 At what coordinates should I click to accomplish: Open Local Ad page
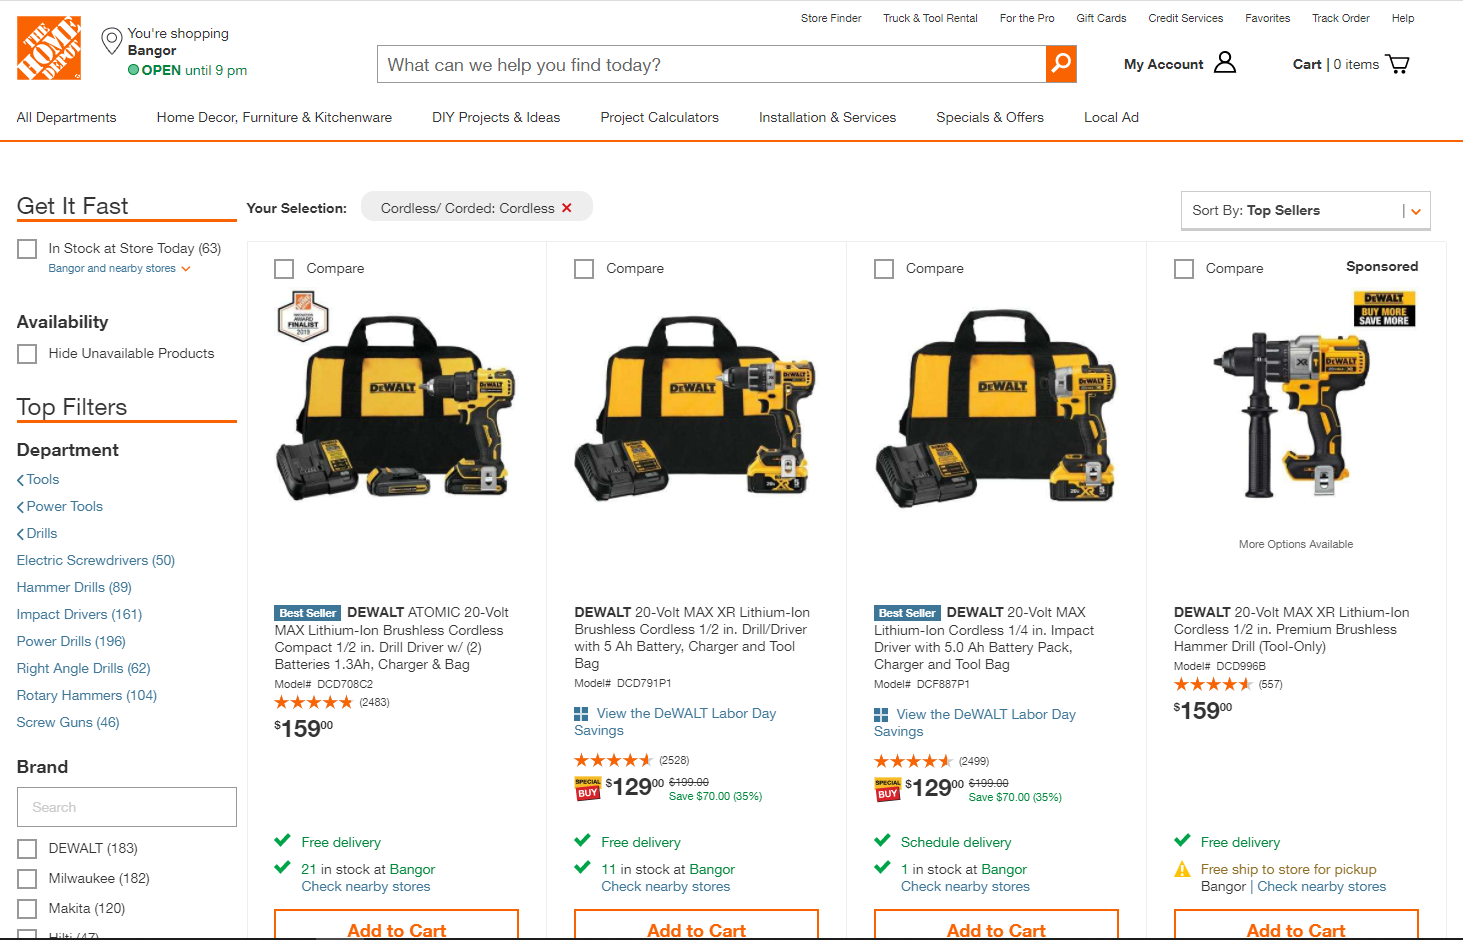tap(1111, 117)
